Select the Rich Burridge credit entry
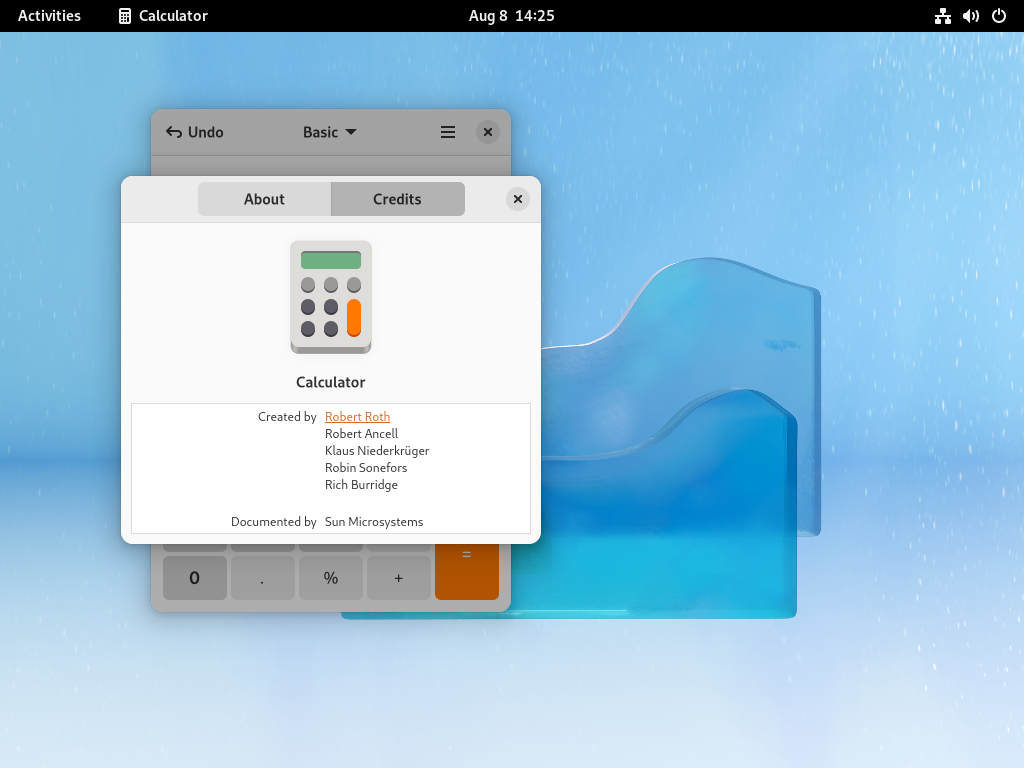This screenshot has width=1024, height=768. click(361, 485)
